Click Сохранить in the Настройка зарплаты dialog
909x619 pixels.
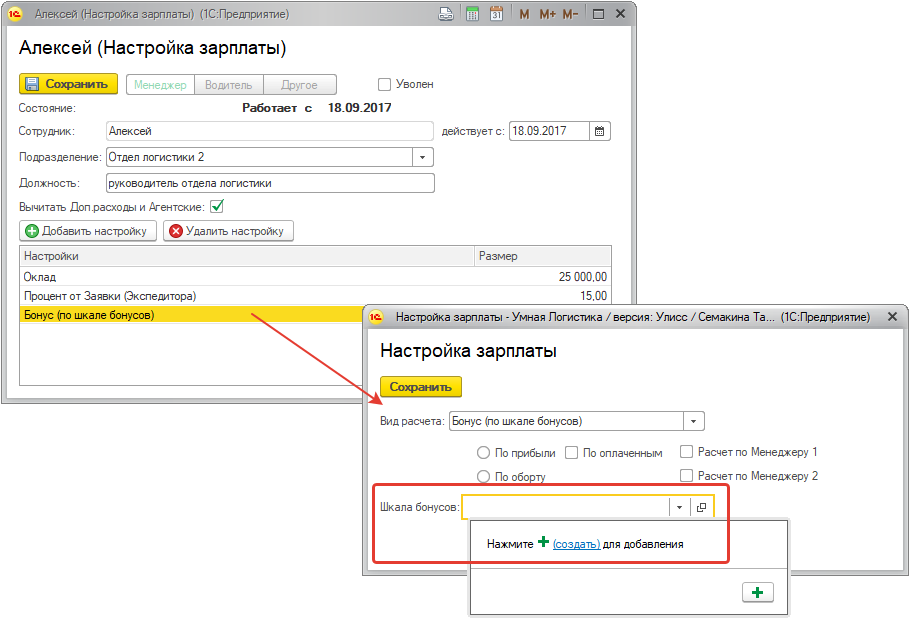pyautogui.click(x=421, y=387)
